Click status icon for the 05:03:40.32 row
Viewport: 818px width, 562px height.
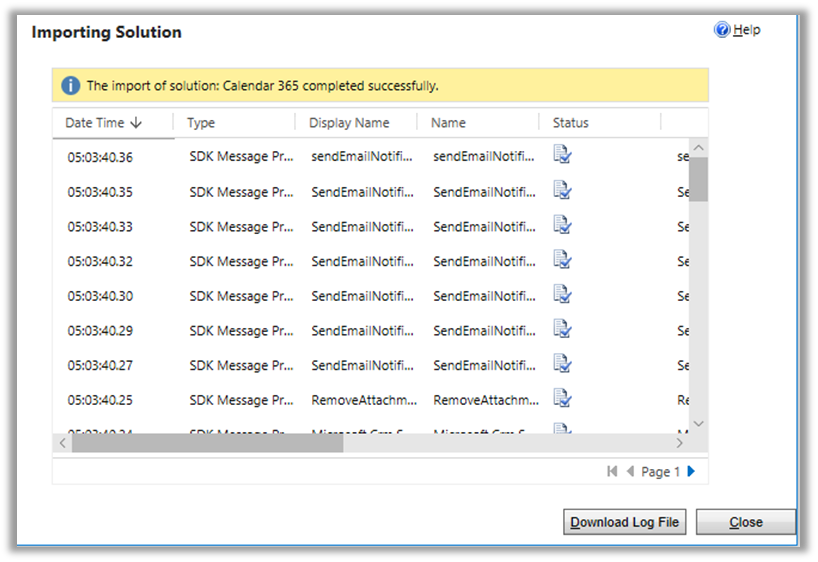[x=563, y=260]
